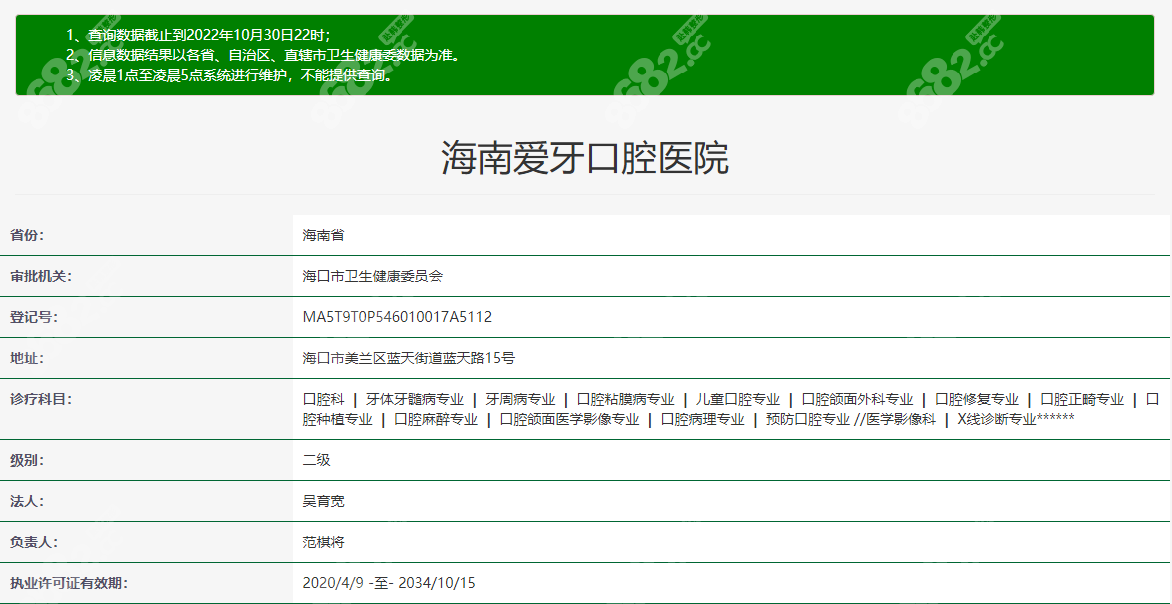This screenshot has height=604, width=1172.
Task: Click the level value 二级
Action: point(316,460)
